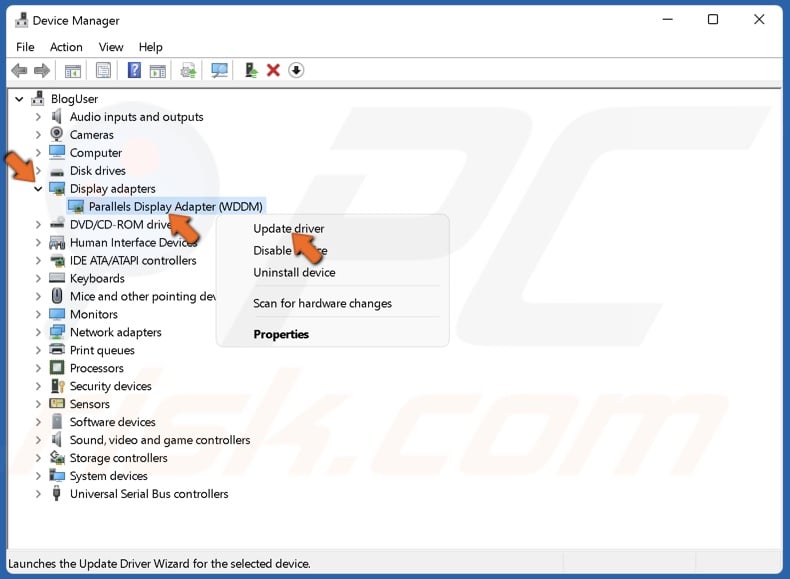This screenshot has width=790, height=579.
Task: Click the Universal Serial Bus plug icon
Action: [x=56, y=493]
